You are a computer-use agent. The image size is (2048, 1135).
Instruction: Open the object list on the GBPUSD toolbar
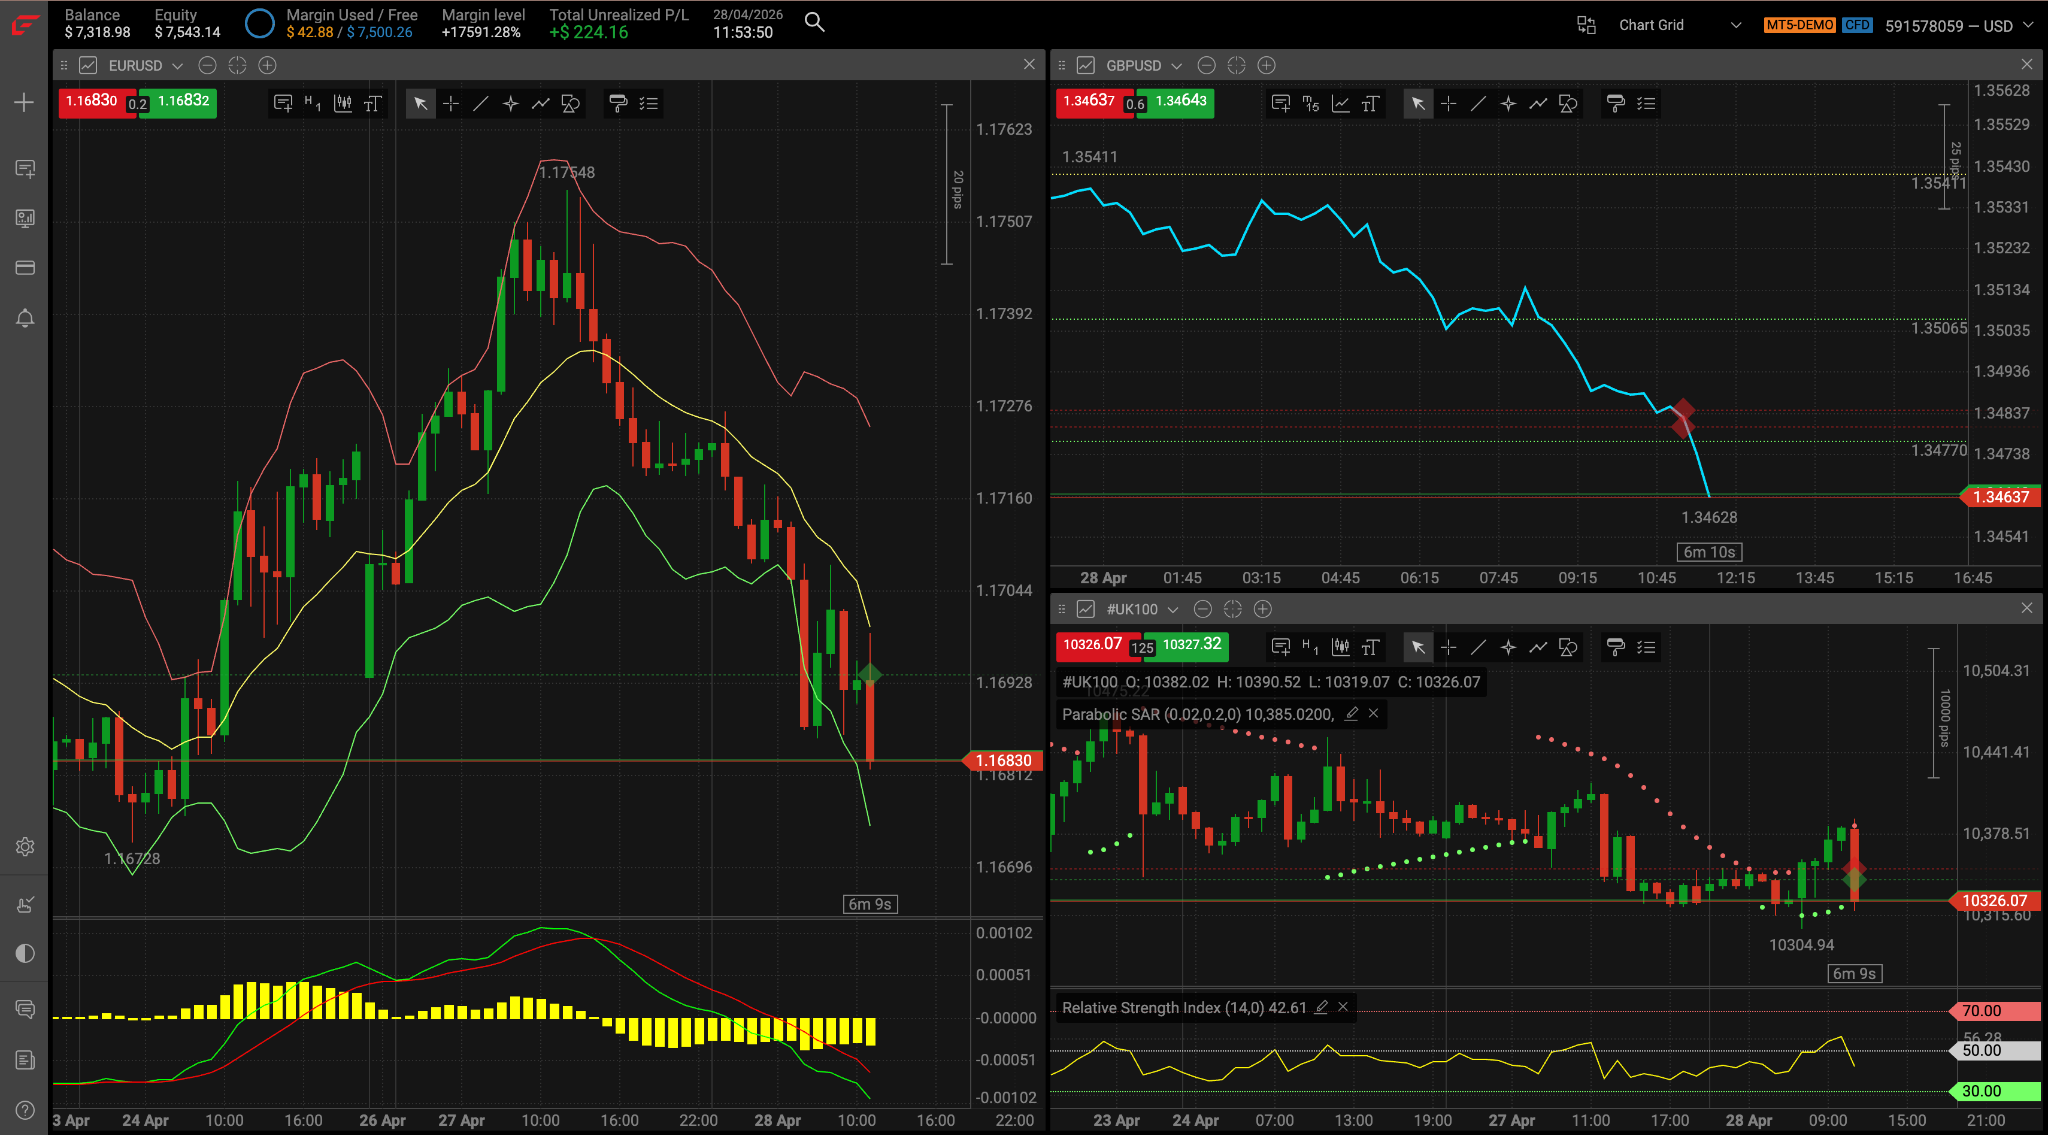[1646, 103]
